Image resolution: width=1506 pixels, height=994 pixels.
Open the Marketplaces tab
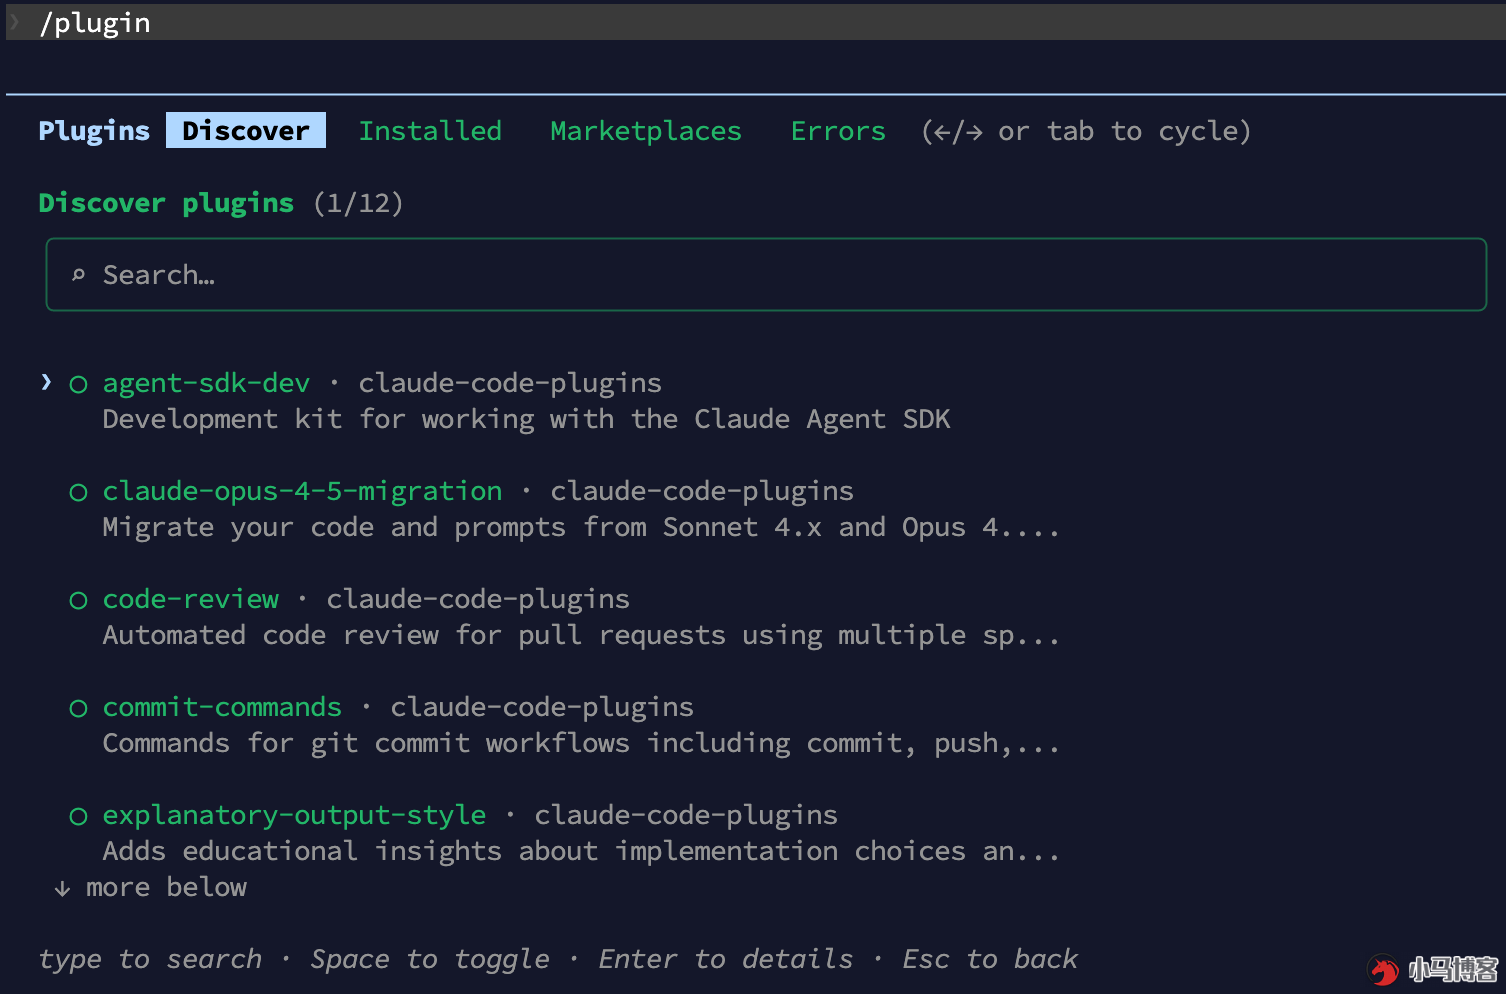click(646, 130)
